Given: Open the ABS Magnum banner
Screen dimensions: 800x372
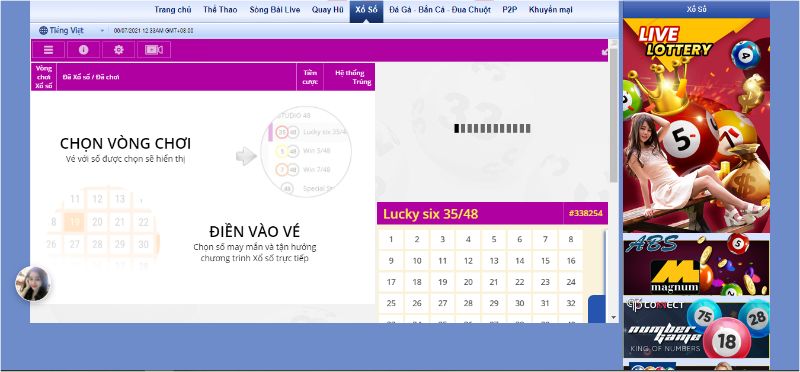Looking at the screenshot, I should (x=696, y=264).
